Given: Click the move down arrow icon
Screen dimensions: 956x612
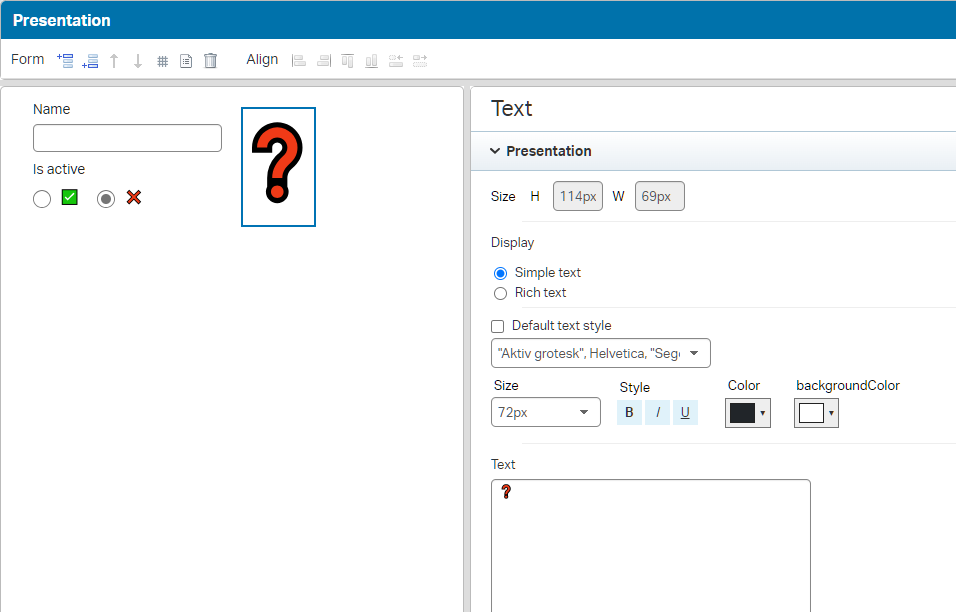Looking at the screenshot, I should pos(138,61).
